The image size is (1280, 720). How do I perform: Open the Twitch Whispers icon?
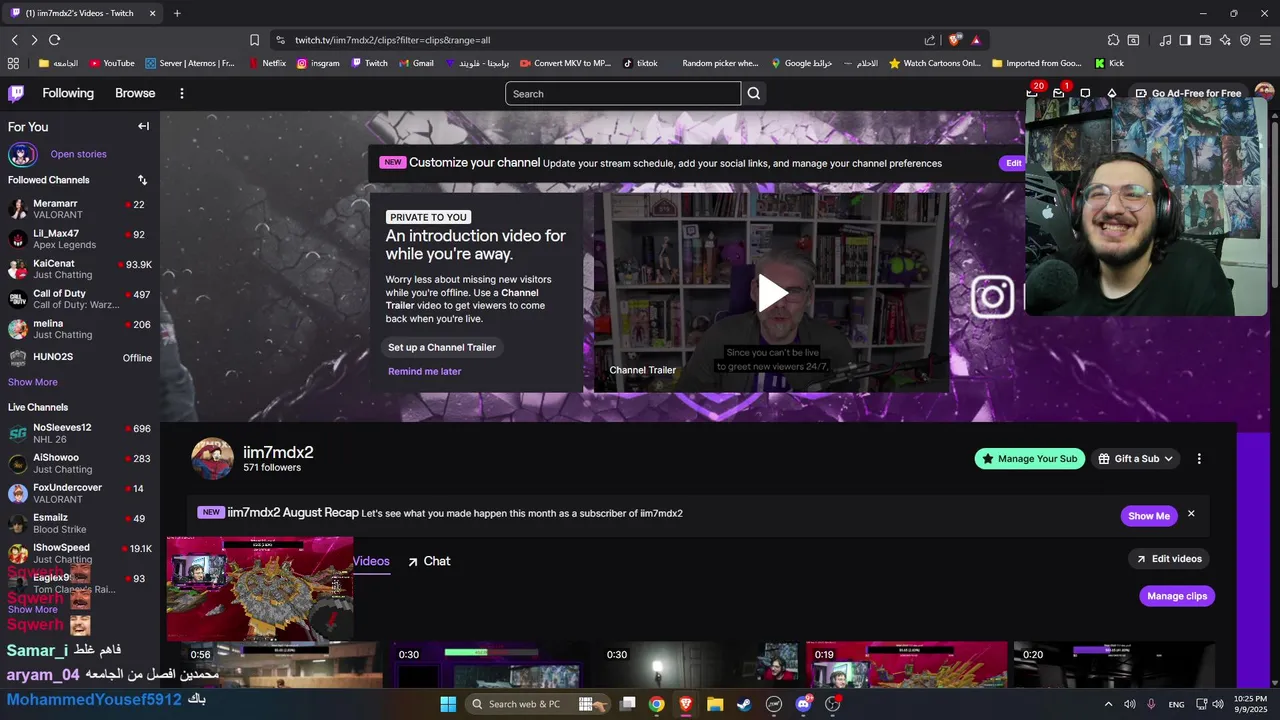[x=1085, y=93]
